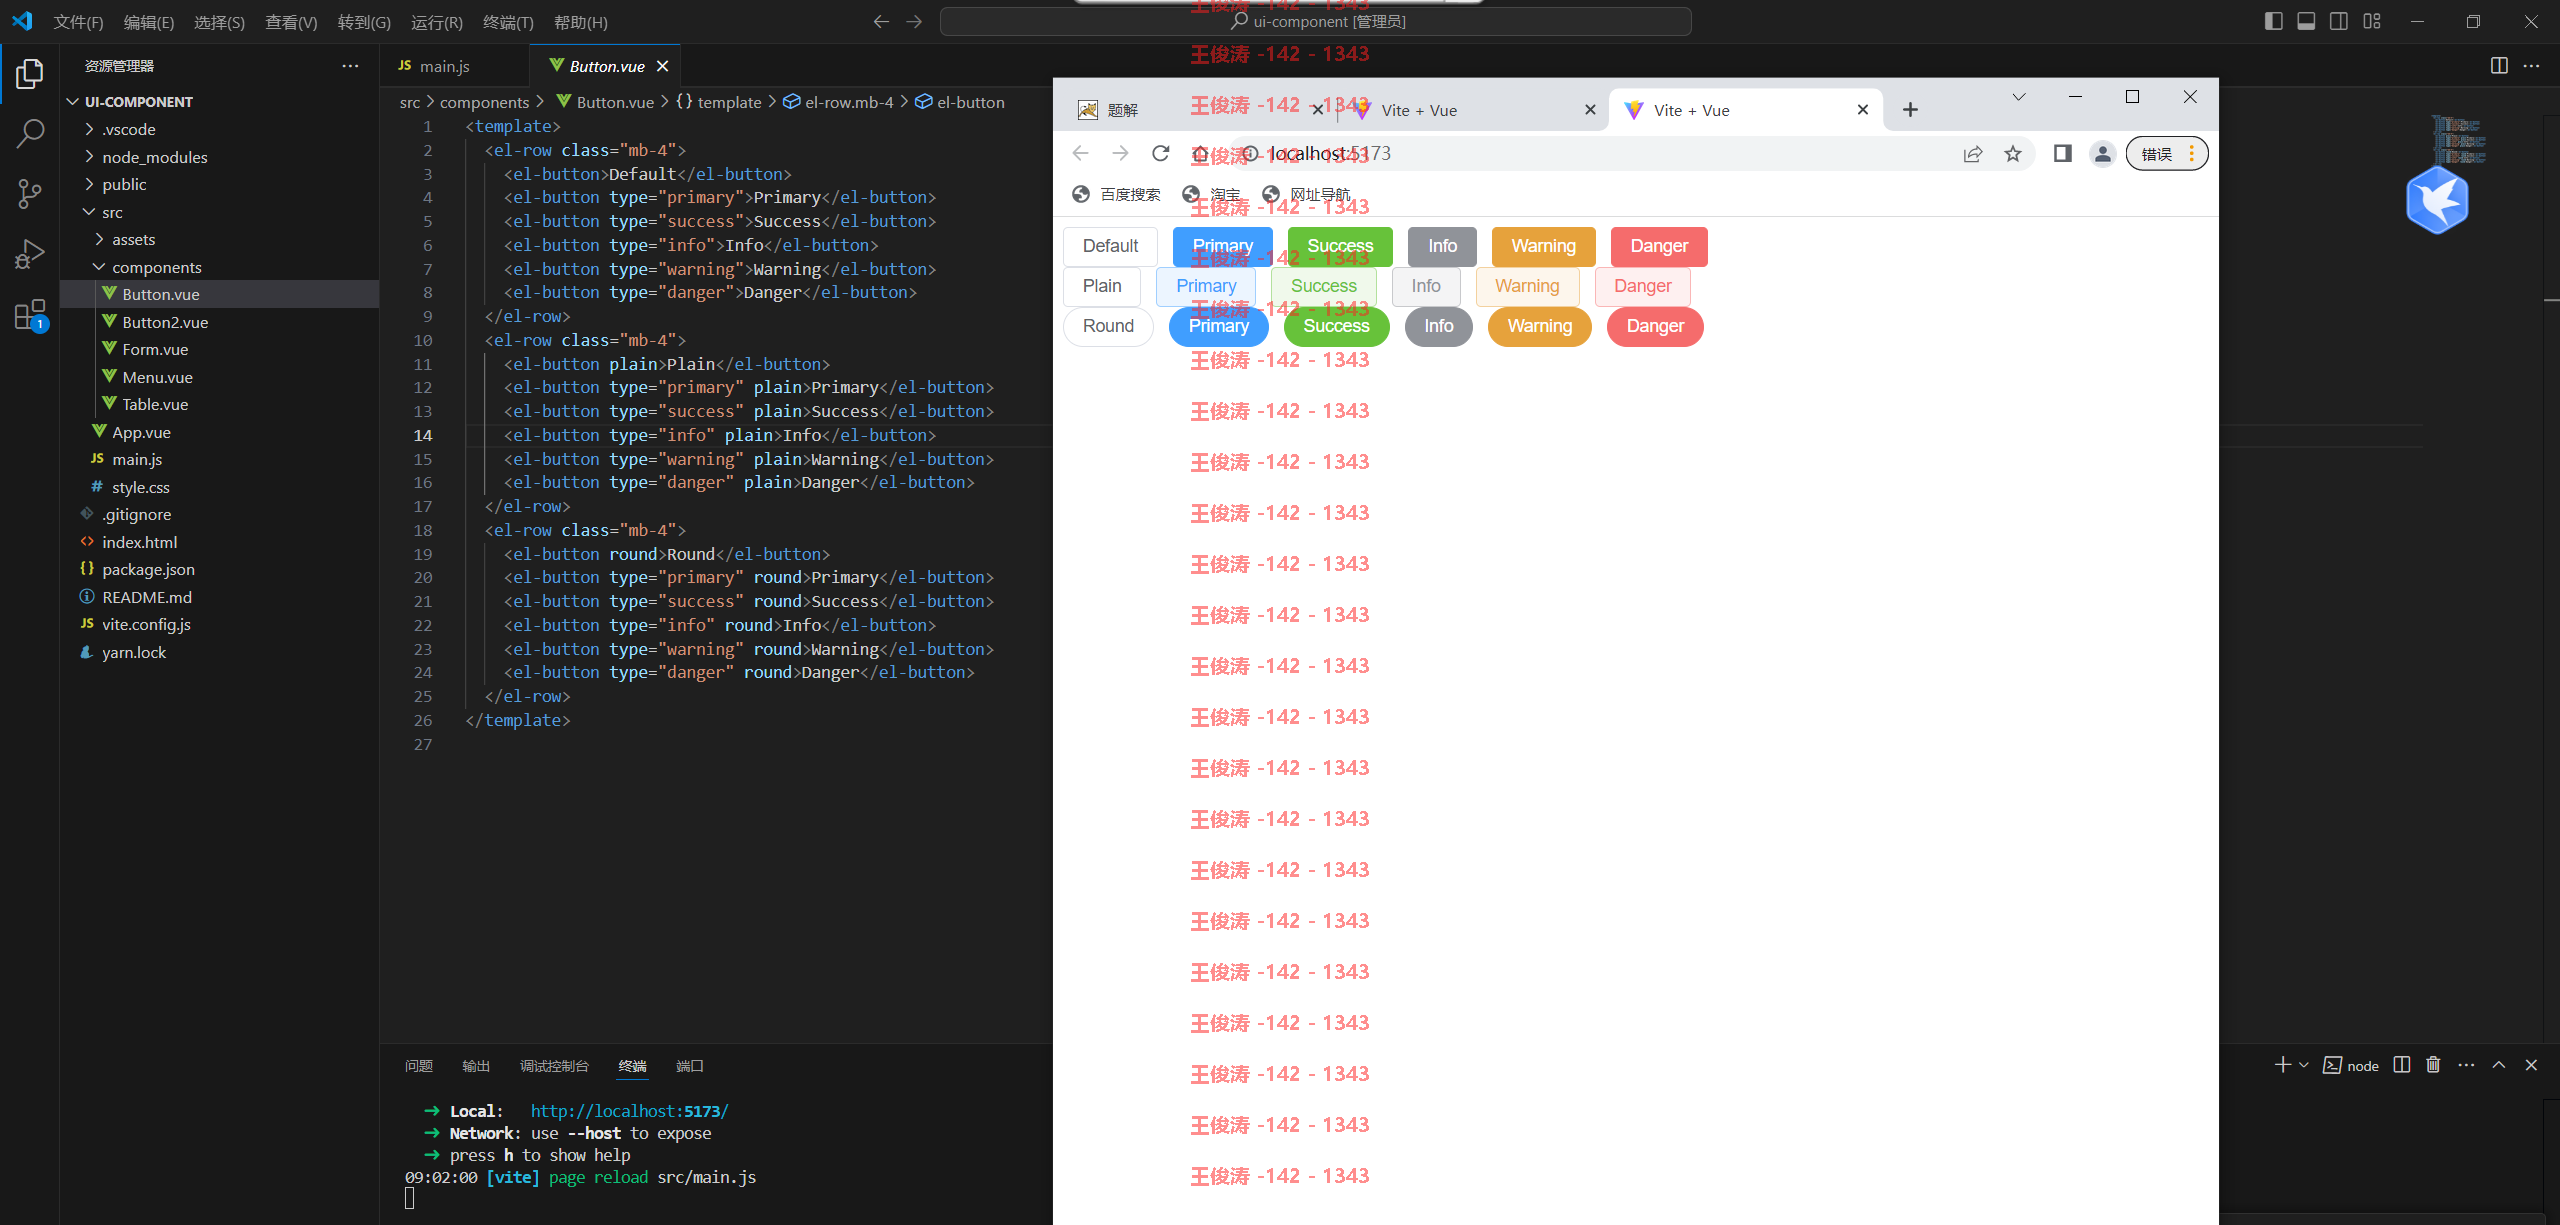Open the Search view in activity bar

pos(30,133)
